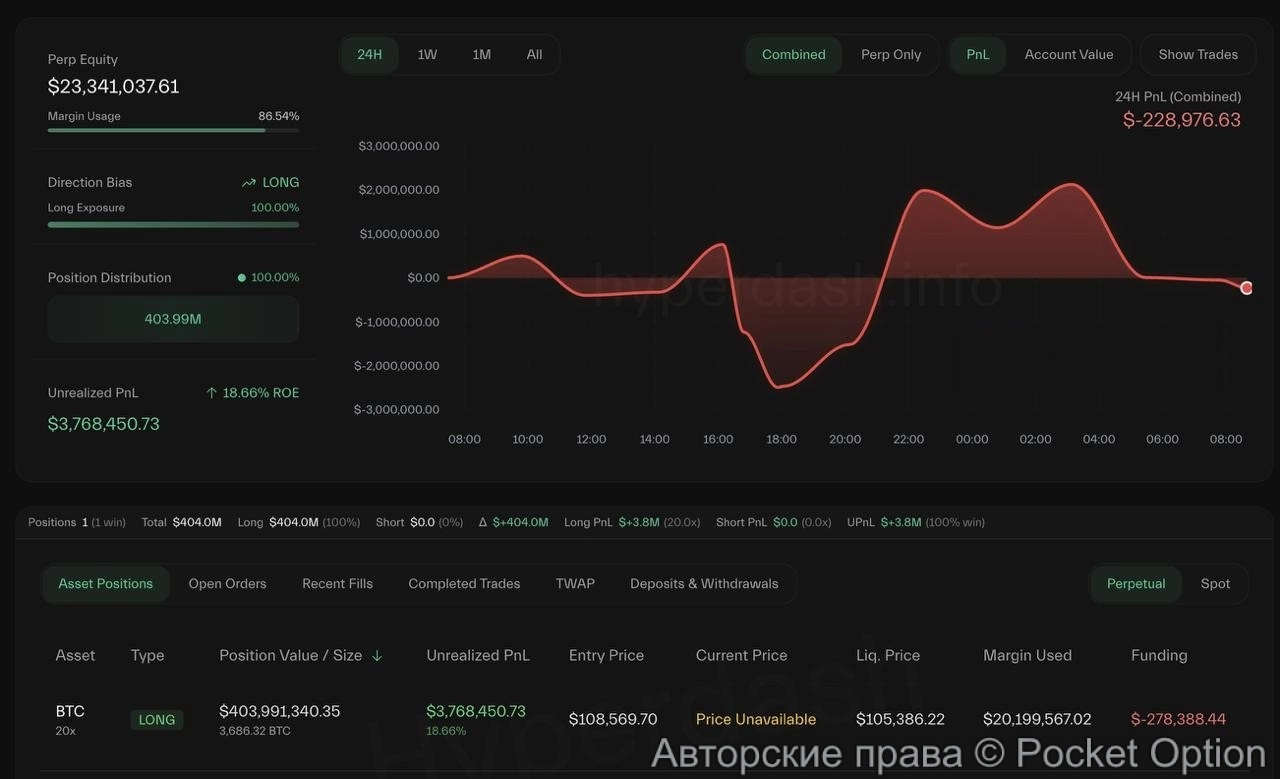
Task: Click the upward ROE arrow next to Unrealized PnL
Action: 212,392
